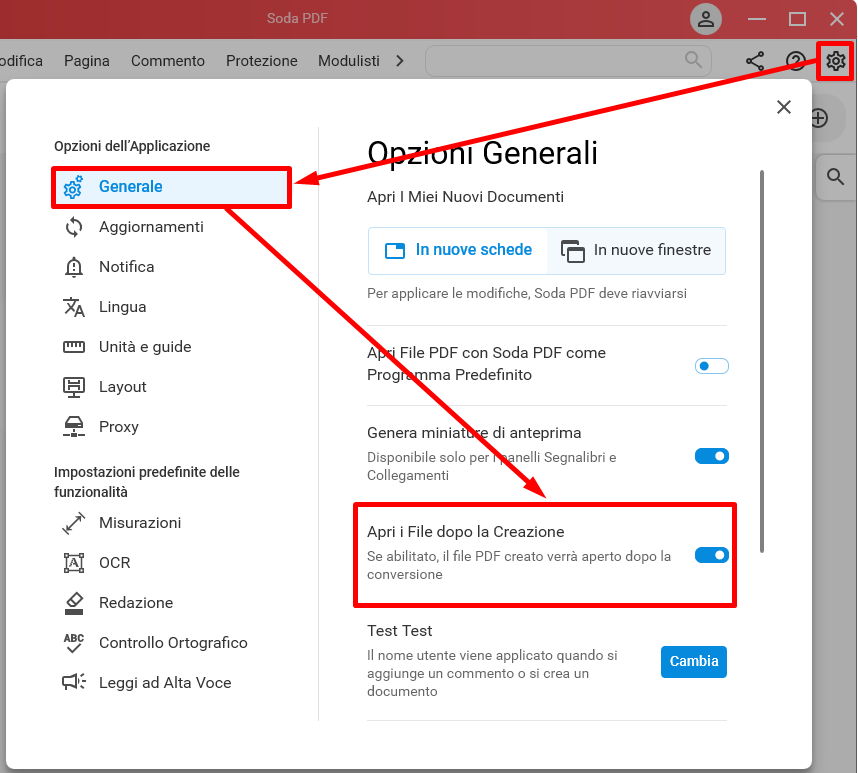Switch to the Modulisti tab
The height and width of the screenshot is (773, 858).
tap(349, 61)
